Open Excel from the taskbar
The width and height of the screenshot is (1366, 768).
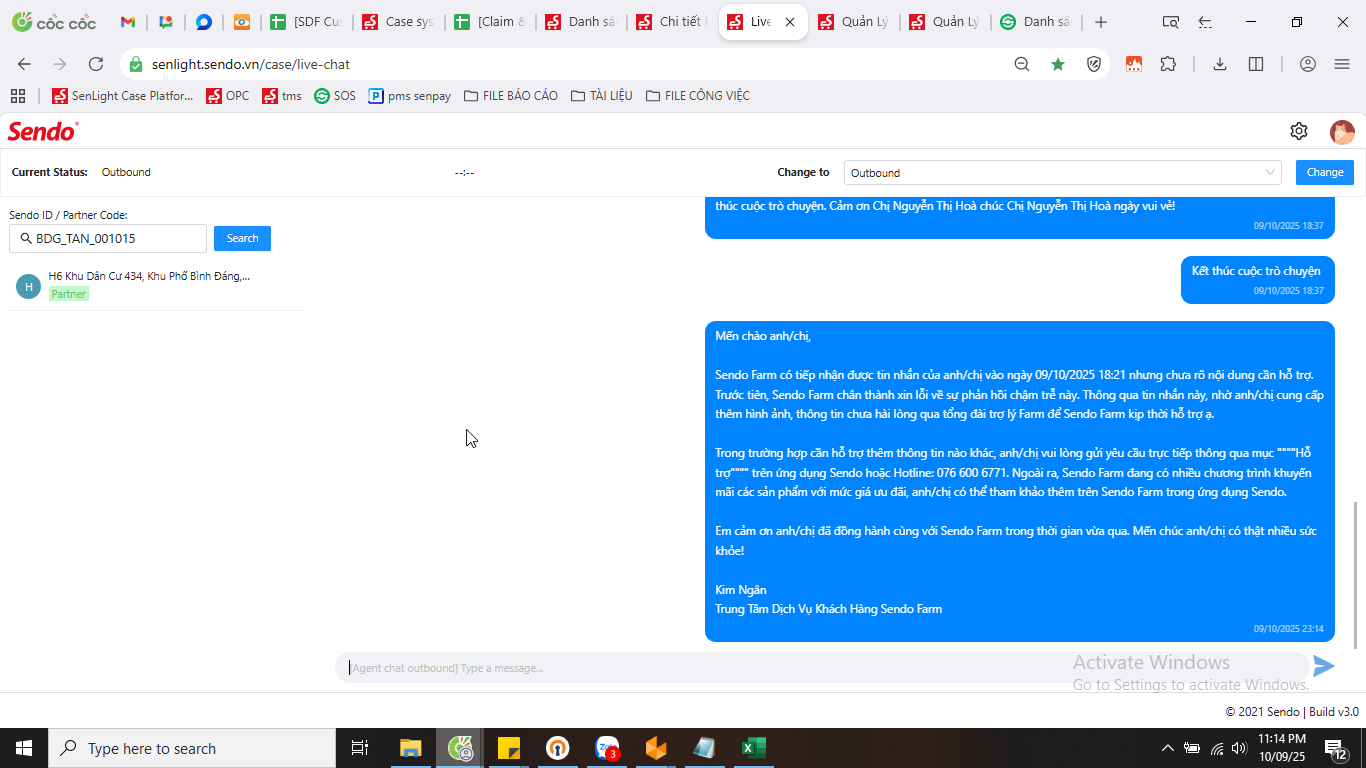pyautogui.click(x=753, y=748)
